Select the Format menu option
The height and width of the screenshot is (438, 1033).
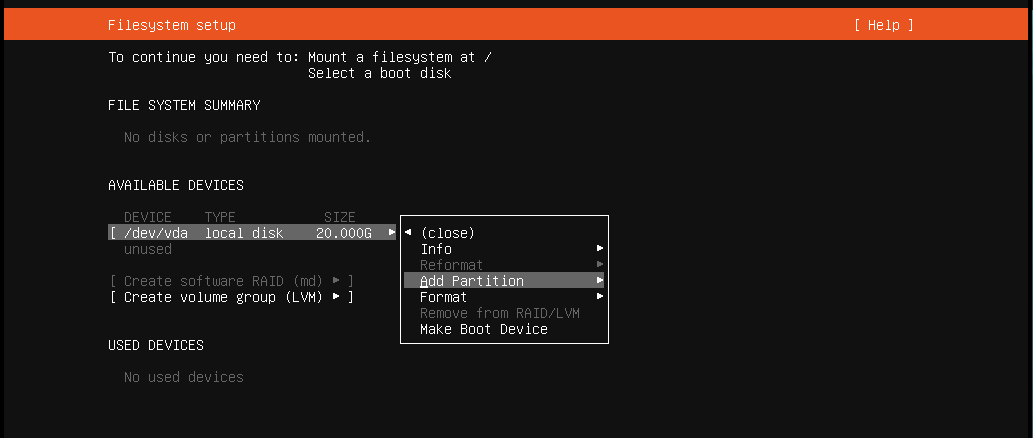[443, 296]
